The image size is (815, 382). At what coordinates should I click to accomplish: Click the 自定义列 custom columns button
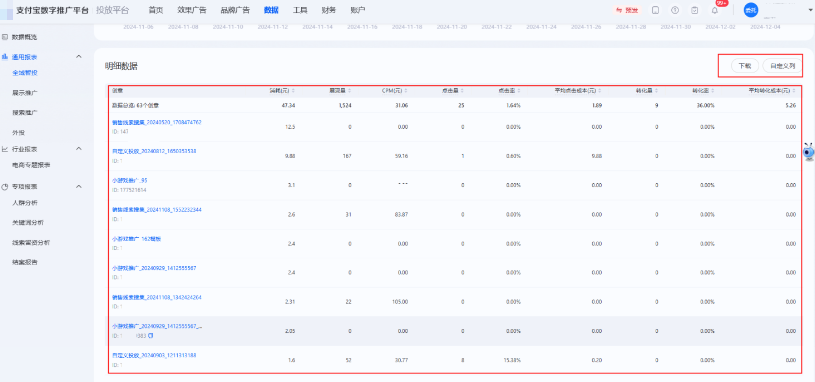[x=782, y=66]
